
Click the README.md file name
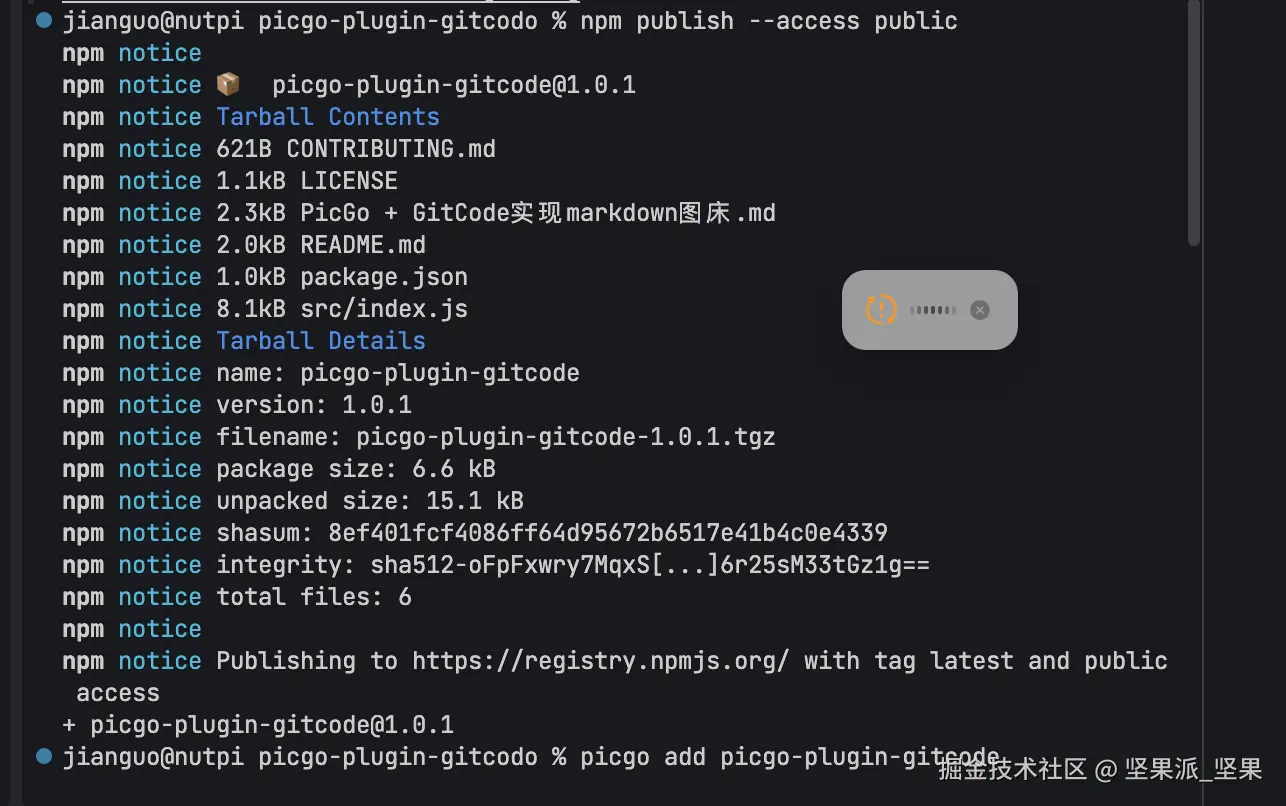[363, 245]
